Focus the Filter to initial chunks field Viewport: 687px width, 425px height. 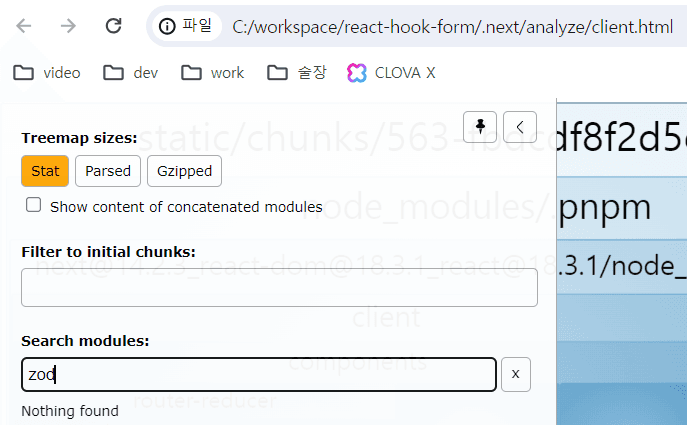click(x=279, y=288)
